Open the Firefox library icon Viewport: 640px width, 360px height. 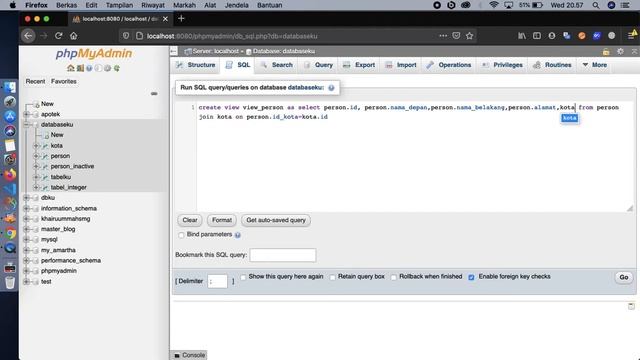522,36
